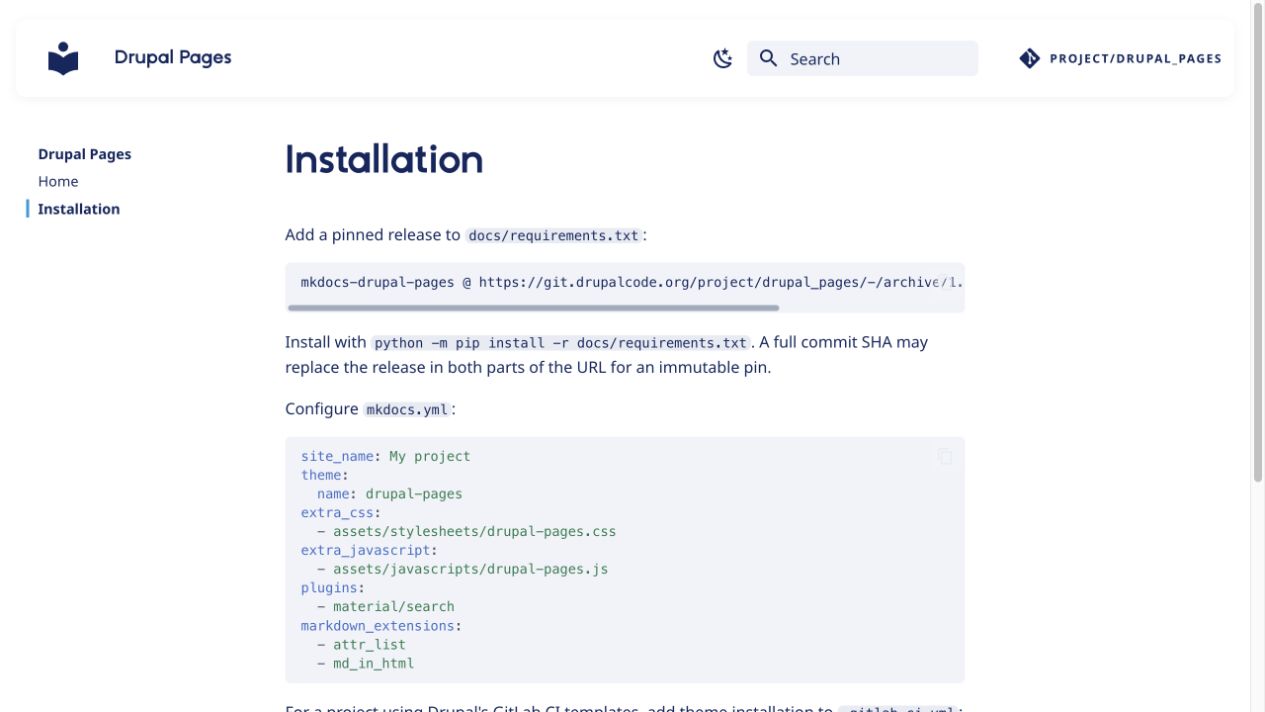This screenshot has height=712, width=1265.
Task: Click the 'extra_javascript:' key line
Action: (370, 550)
